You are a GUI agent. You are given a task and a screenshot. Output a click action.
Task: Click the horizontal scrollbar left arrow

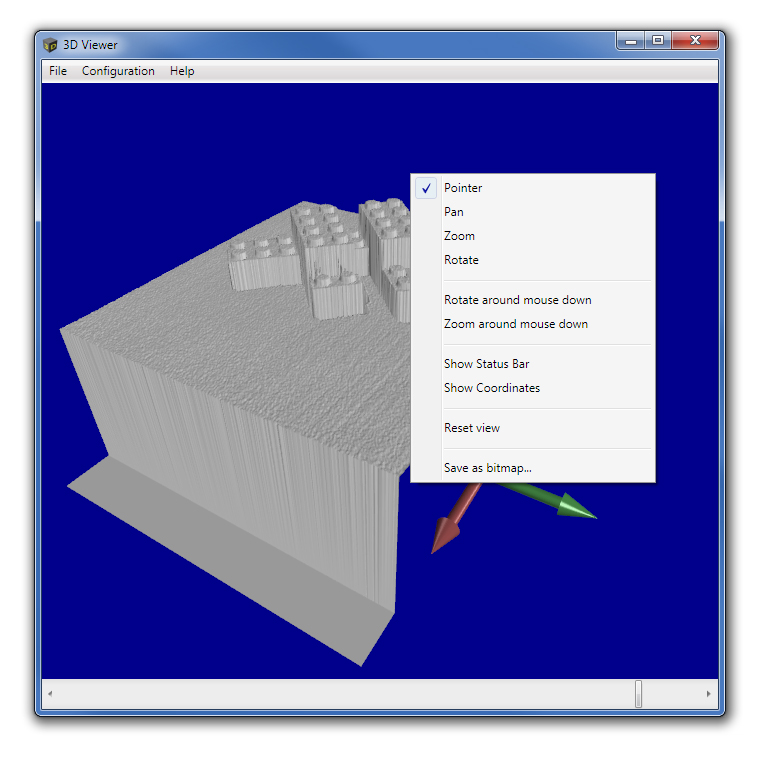[51, 694]
